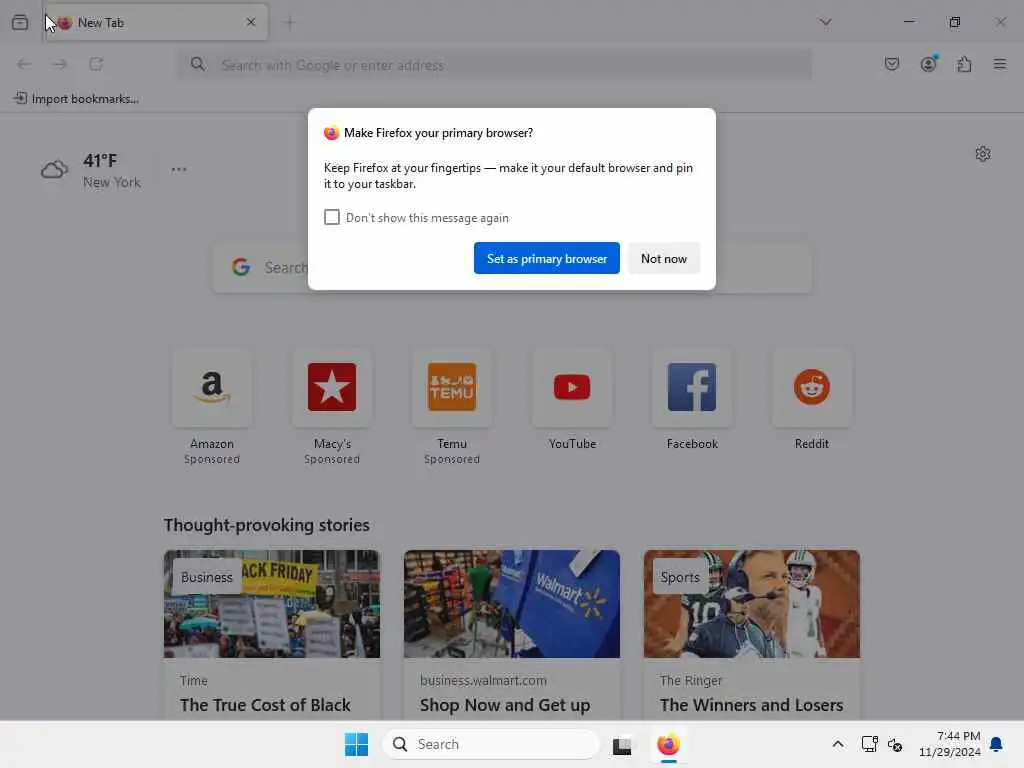Show hidden system tray icons
Viewport: 1024px width, 768px height.
pyautogui.click(x=838, y=744)
